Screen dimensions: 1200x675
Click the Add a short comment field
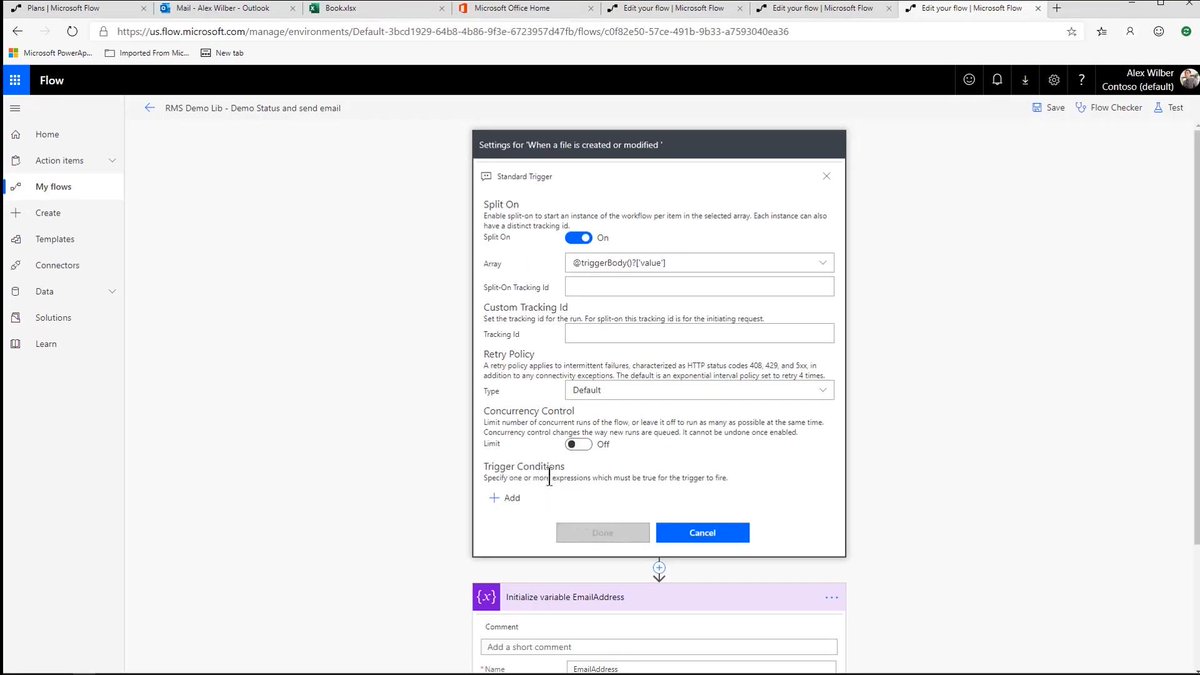[658, 647]
